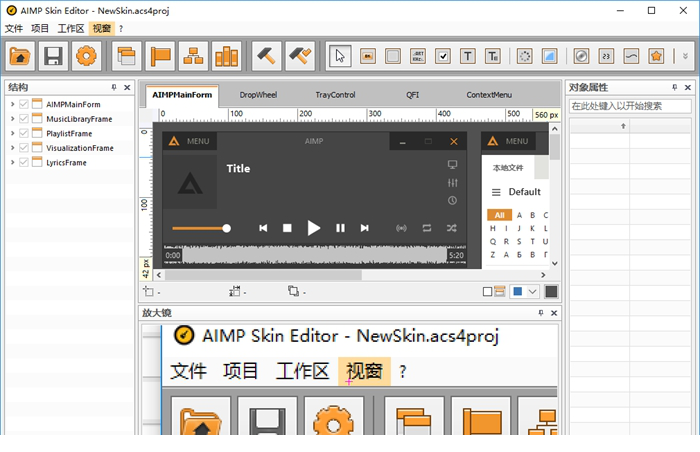The width and height of the screenshot is (700, 452).
Task: Open the 项目 menu
Action: (x=40, y=28)
